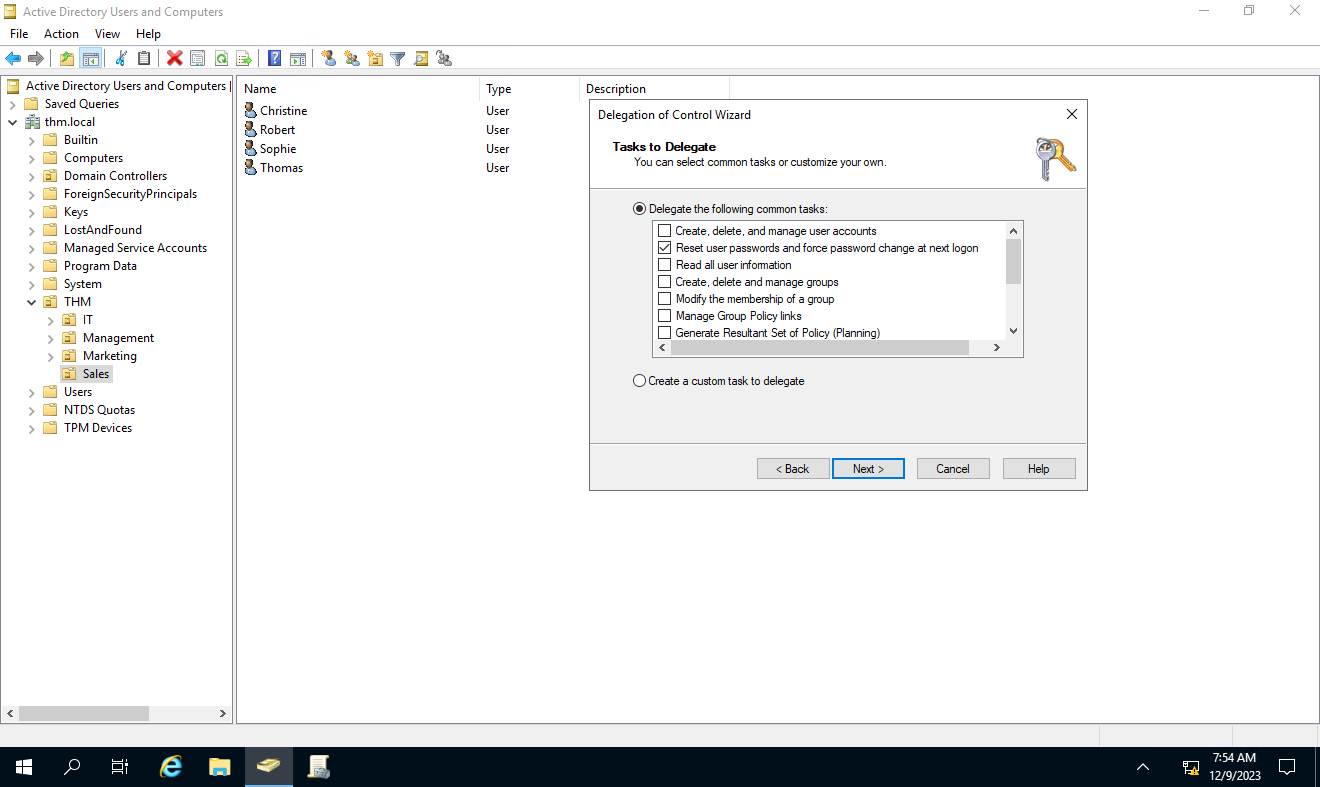The width and height of the screenshot is (1320, 787).
Task: Check Modify the membership of a group
Action: [665, 299]
